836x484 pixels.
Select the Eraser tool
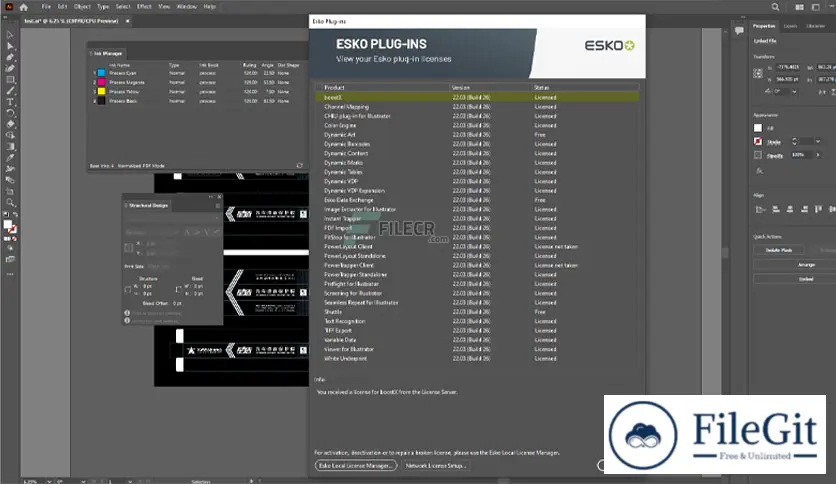10,124
